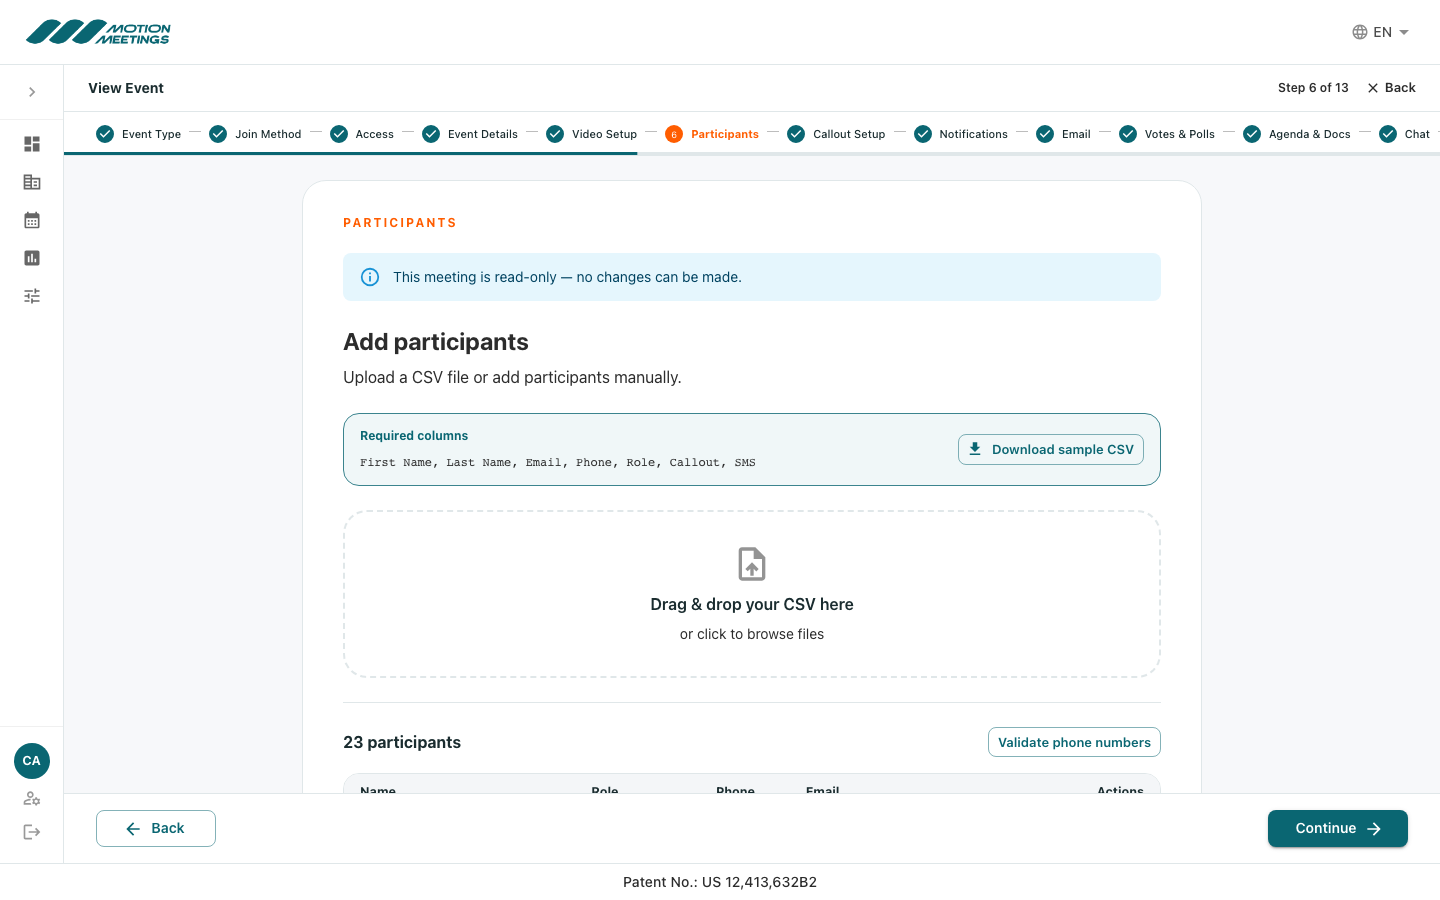Image resolution: width=1440 pixels, height=900 pixels.
Task: Go to the Votes & Polls step
Action: click(1167, 134)
